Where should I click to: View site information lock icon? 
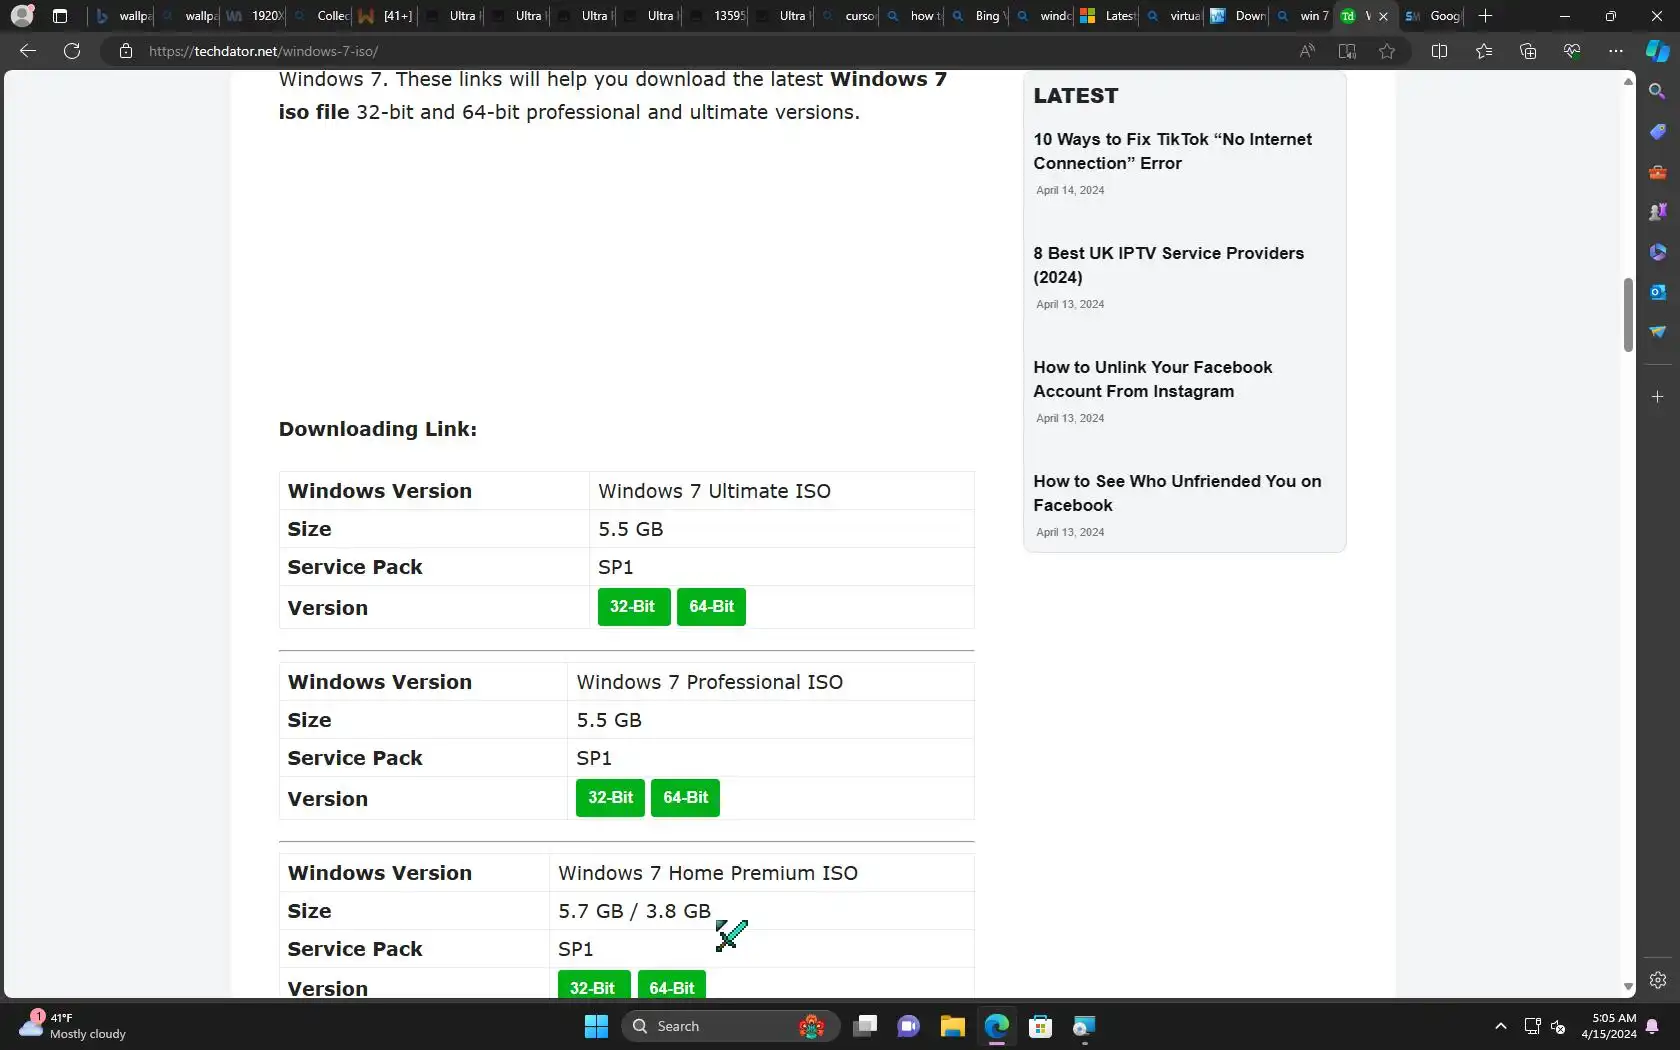pos(126,51)
